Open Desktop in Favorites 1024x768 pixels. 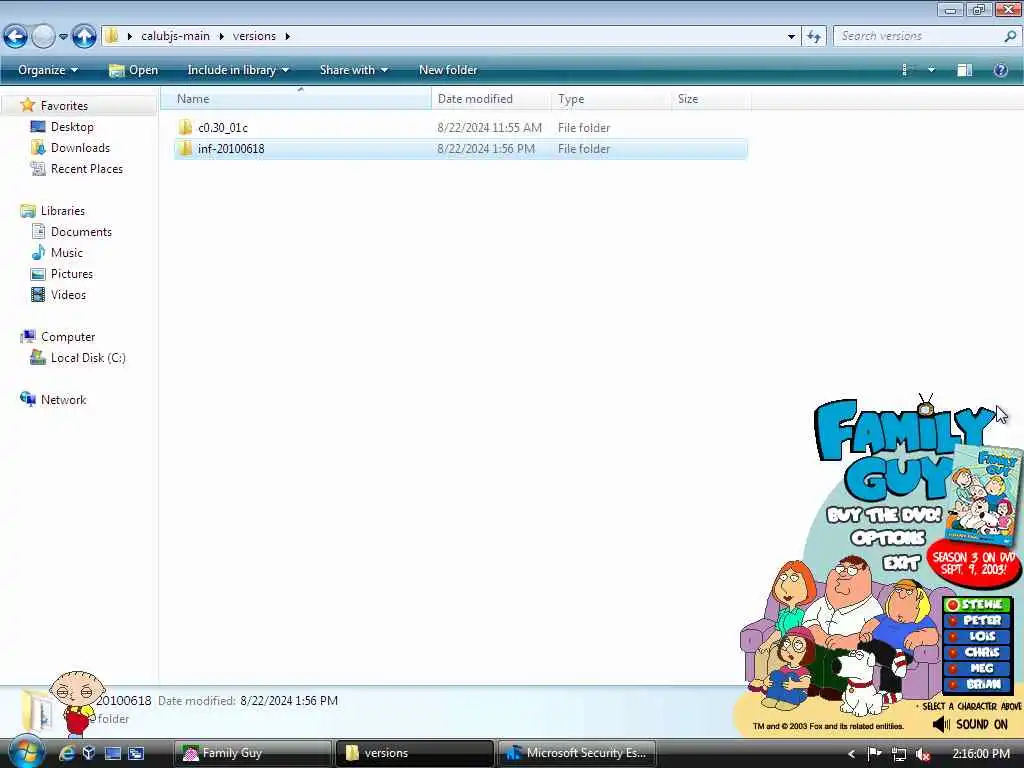(x=72, y=127)
